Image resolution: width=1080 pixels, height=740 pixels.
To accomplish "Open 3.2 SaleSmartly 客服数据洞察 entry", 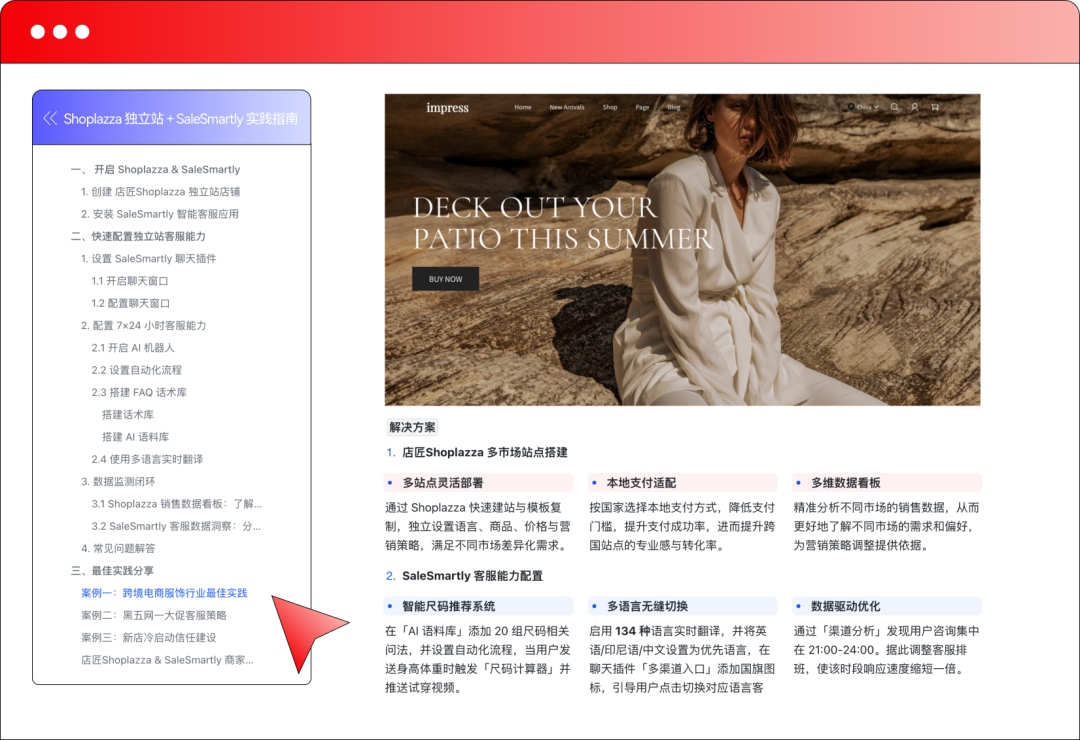I will [176, 526].
